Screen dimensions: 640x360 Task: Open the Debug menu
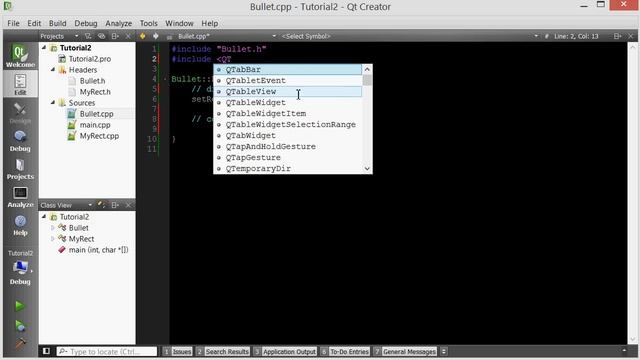point(86,23)
